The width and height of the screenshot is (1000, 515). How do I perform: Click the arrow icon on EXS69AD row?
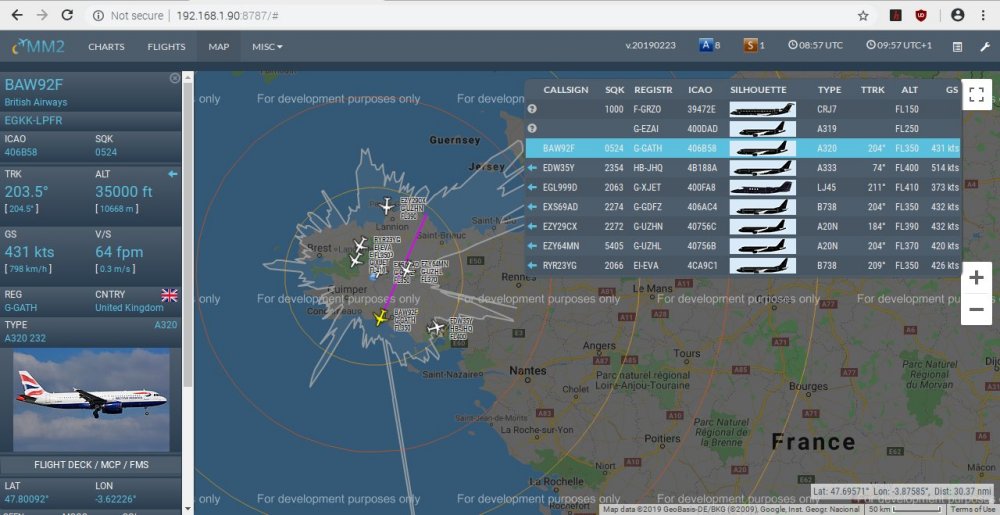(x=532, y=207)
